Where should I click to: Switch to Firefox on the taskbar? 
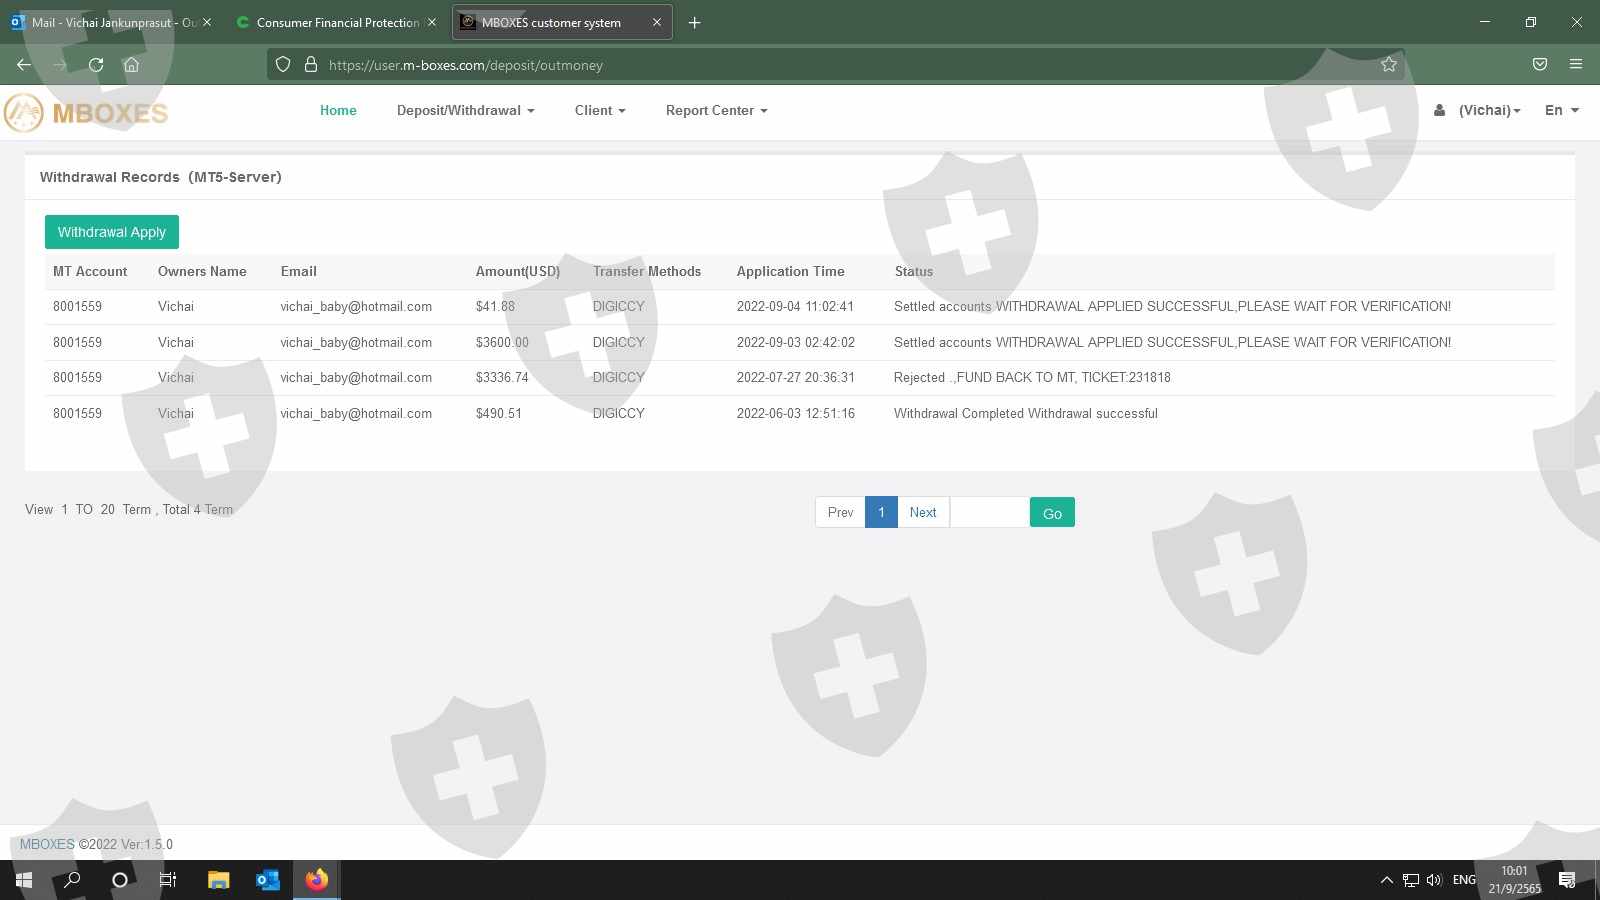click(317, 880)
